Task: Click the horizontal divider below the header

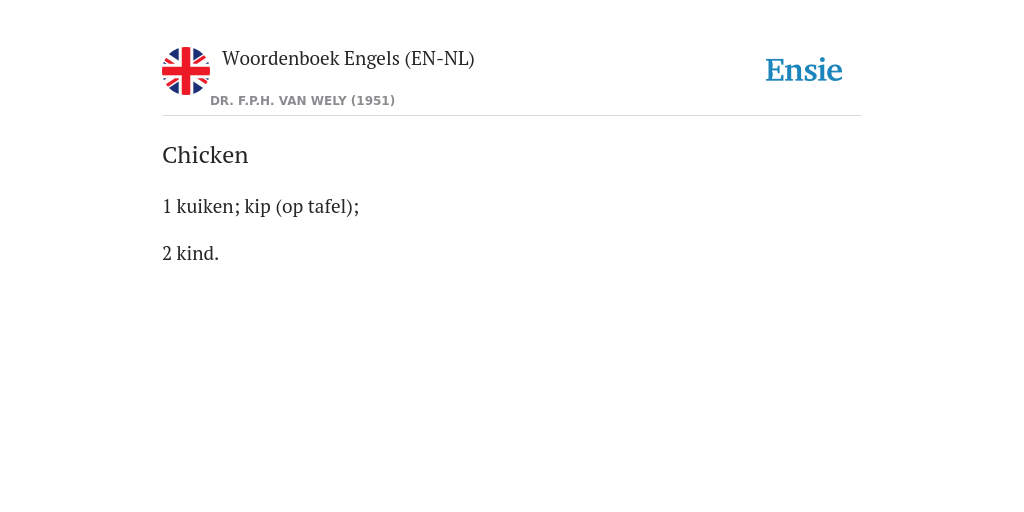Action: coord(512,116)
